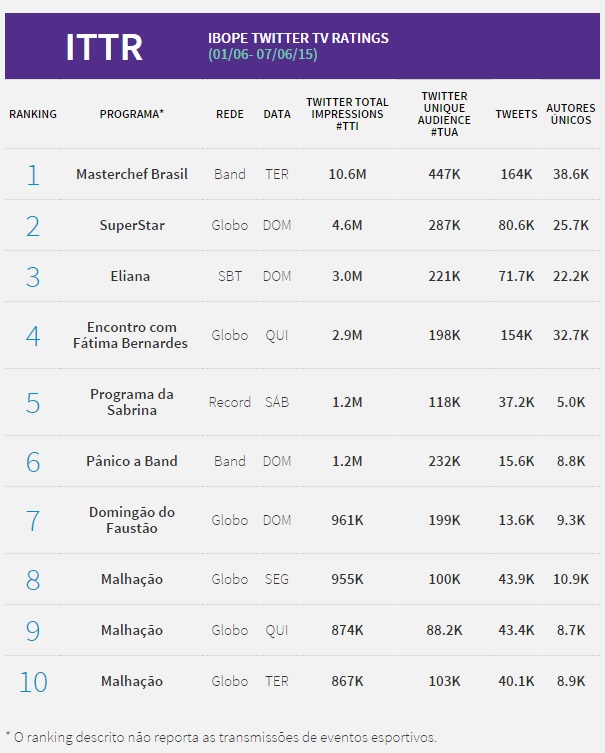Open Encontro com Fátima Bernardes entry
Viewport: 605px width, 753px height.
132,335
